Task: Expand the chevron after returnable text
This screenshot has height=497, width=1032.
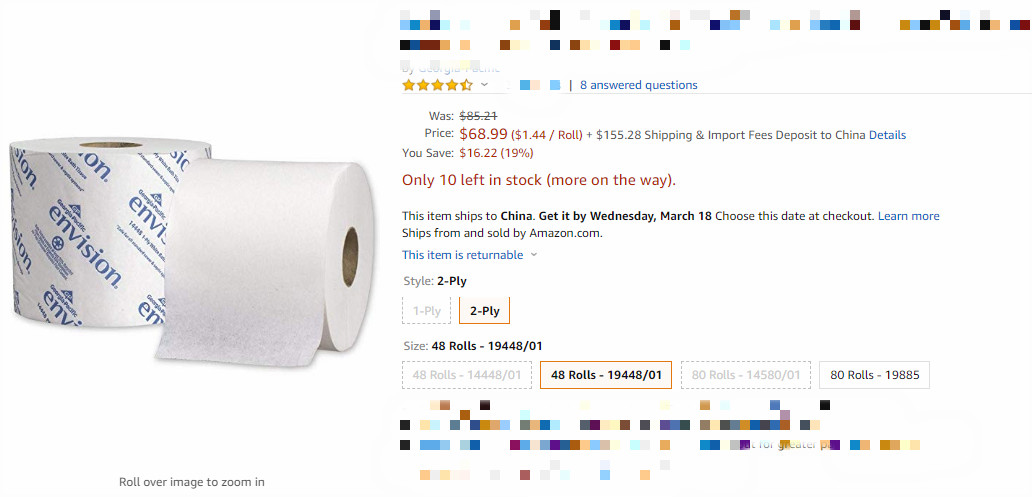Action: [x=534, y=255]
